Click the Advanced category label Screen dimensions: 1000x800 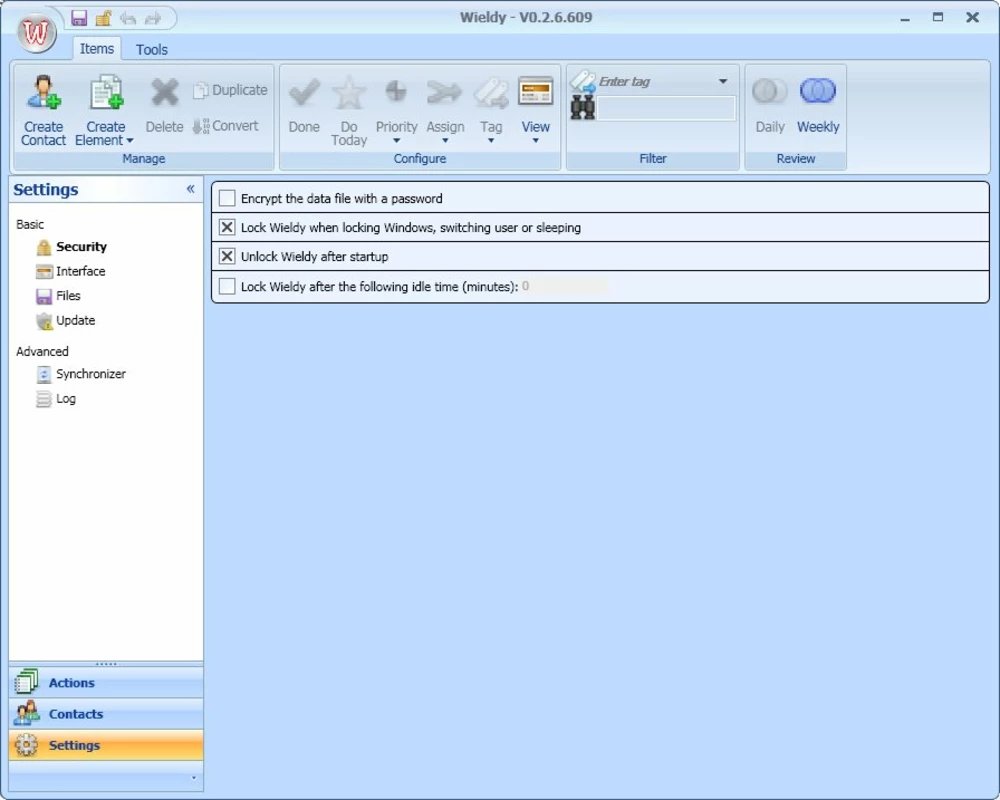coord(42,352)
